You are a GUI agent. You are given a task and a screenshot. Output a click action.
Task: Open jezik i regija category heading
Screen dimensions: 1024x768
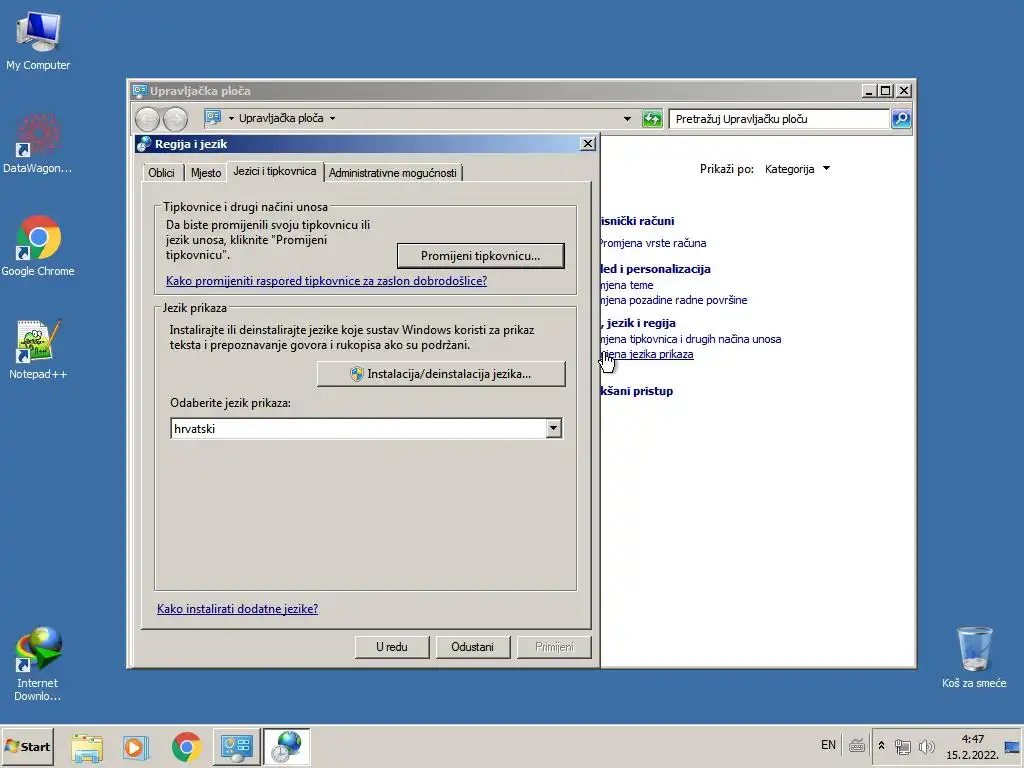(638, 323)
